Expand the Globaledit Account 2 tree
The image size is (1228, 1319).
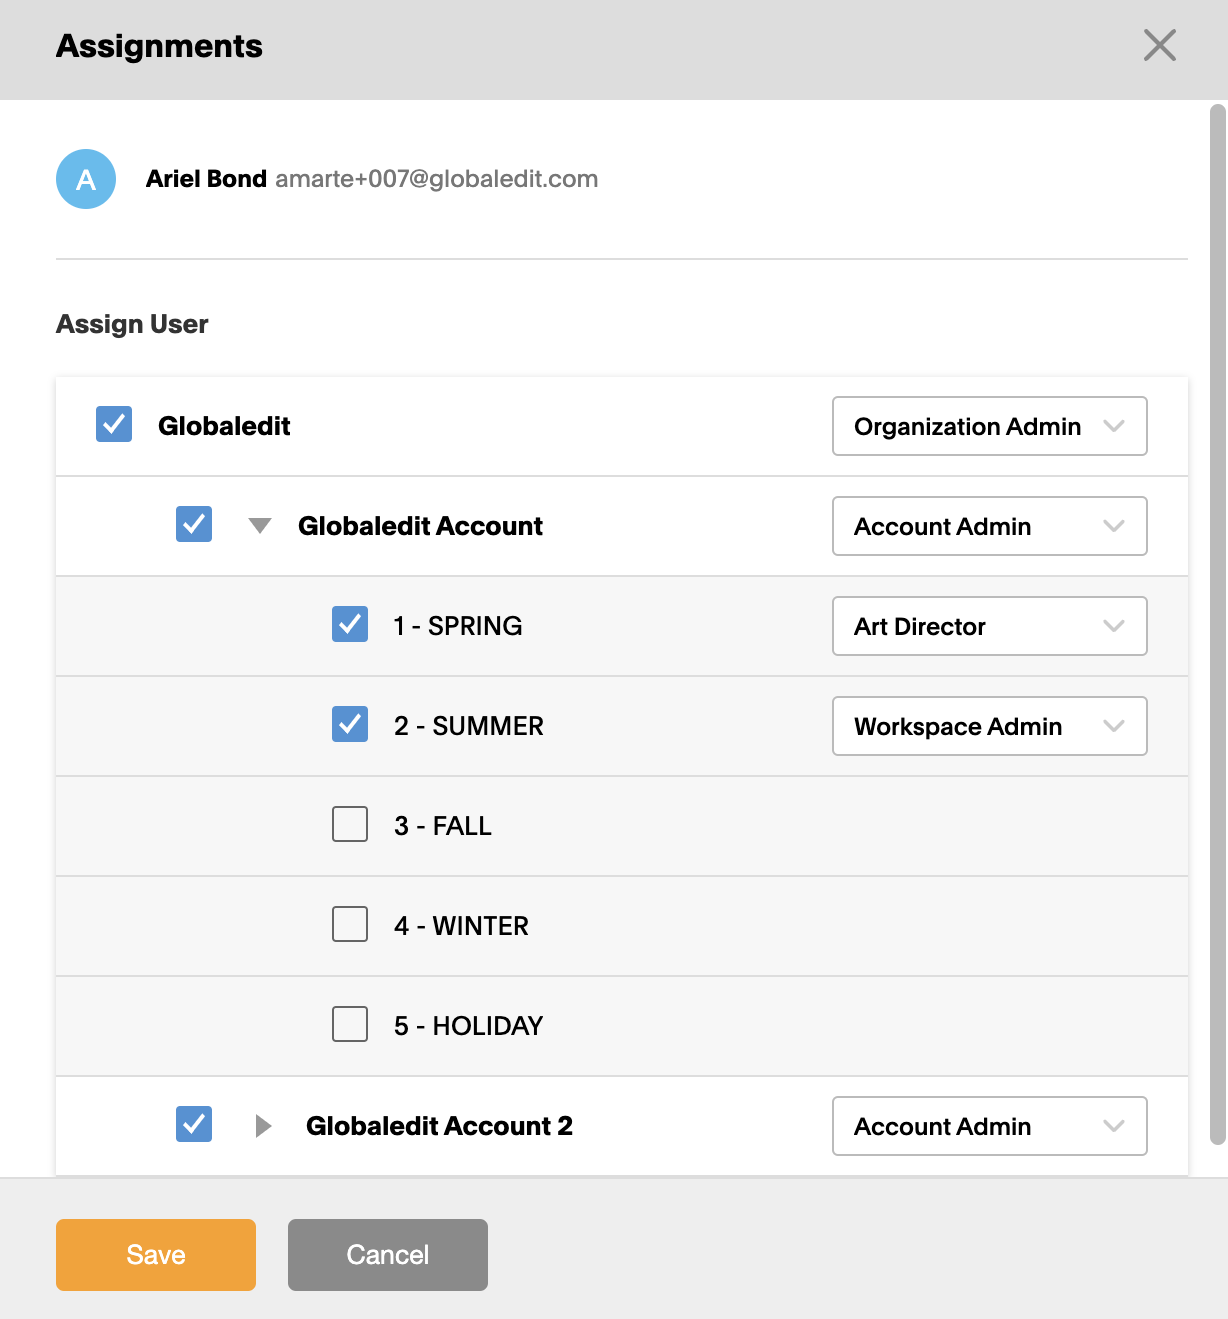(263, 1126)
